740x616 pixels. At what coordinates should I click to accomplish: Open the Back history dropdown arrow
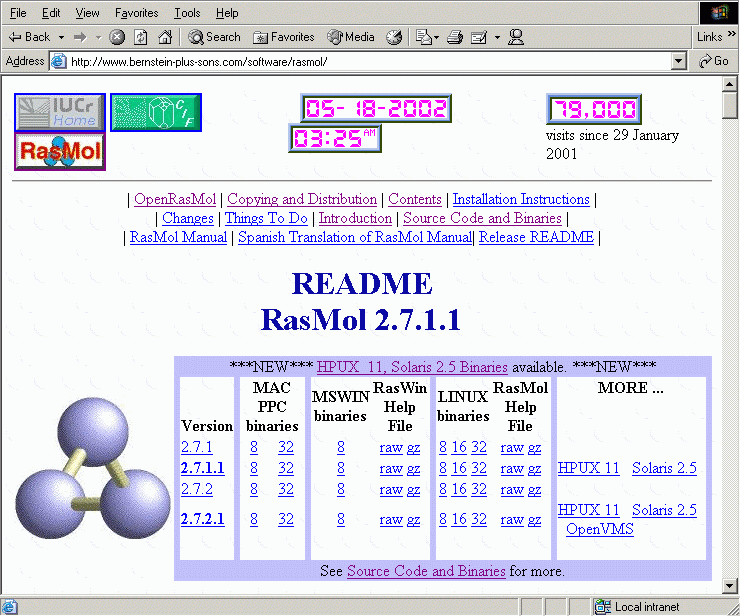pos(61,37)
